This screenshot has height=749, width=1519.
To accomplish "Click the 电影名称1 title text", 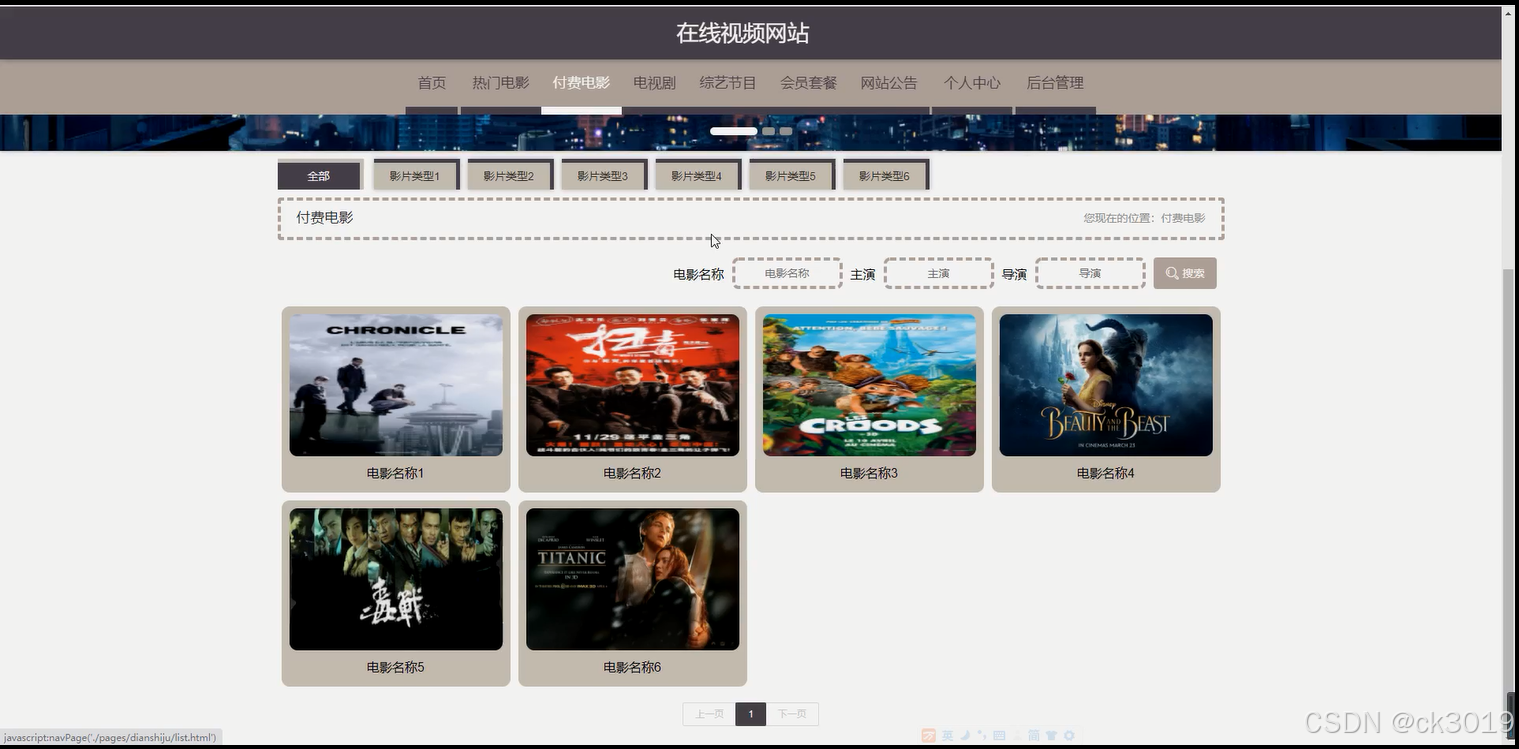I will [x=396, y=473].
